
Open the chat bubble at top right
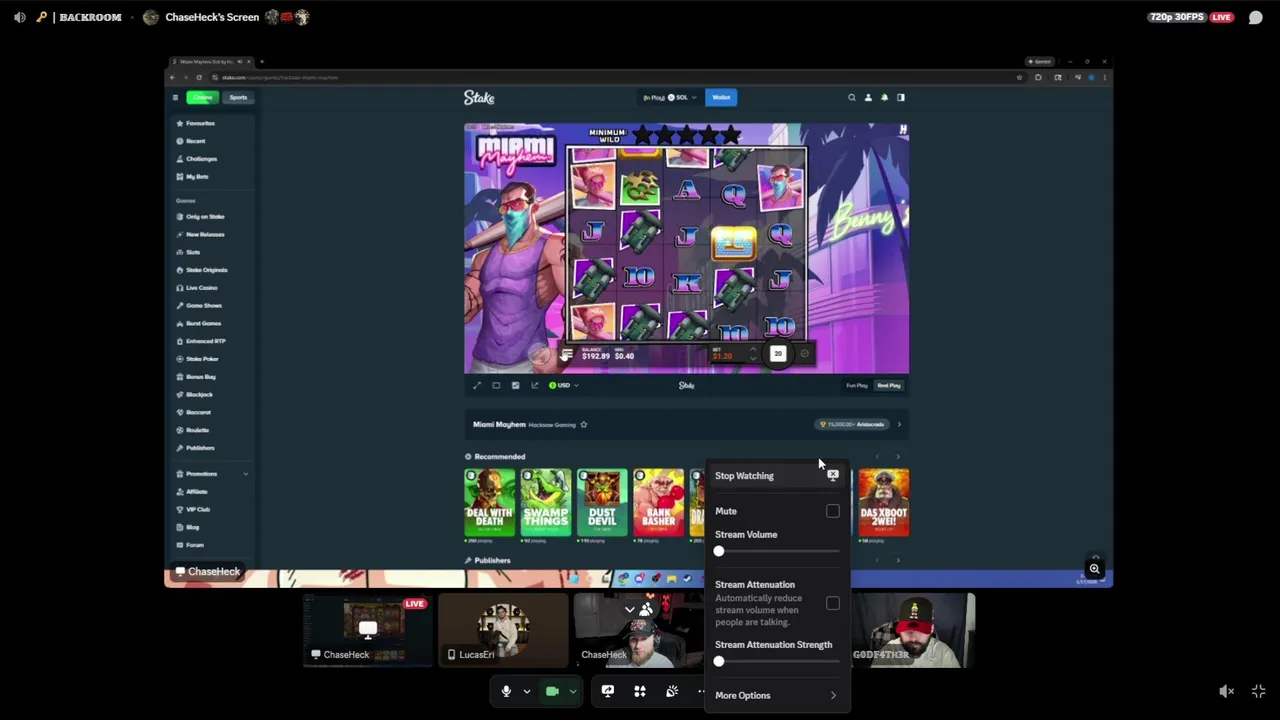pos(1255,17)
